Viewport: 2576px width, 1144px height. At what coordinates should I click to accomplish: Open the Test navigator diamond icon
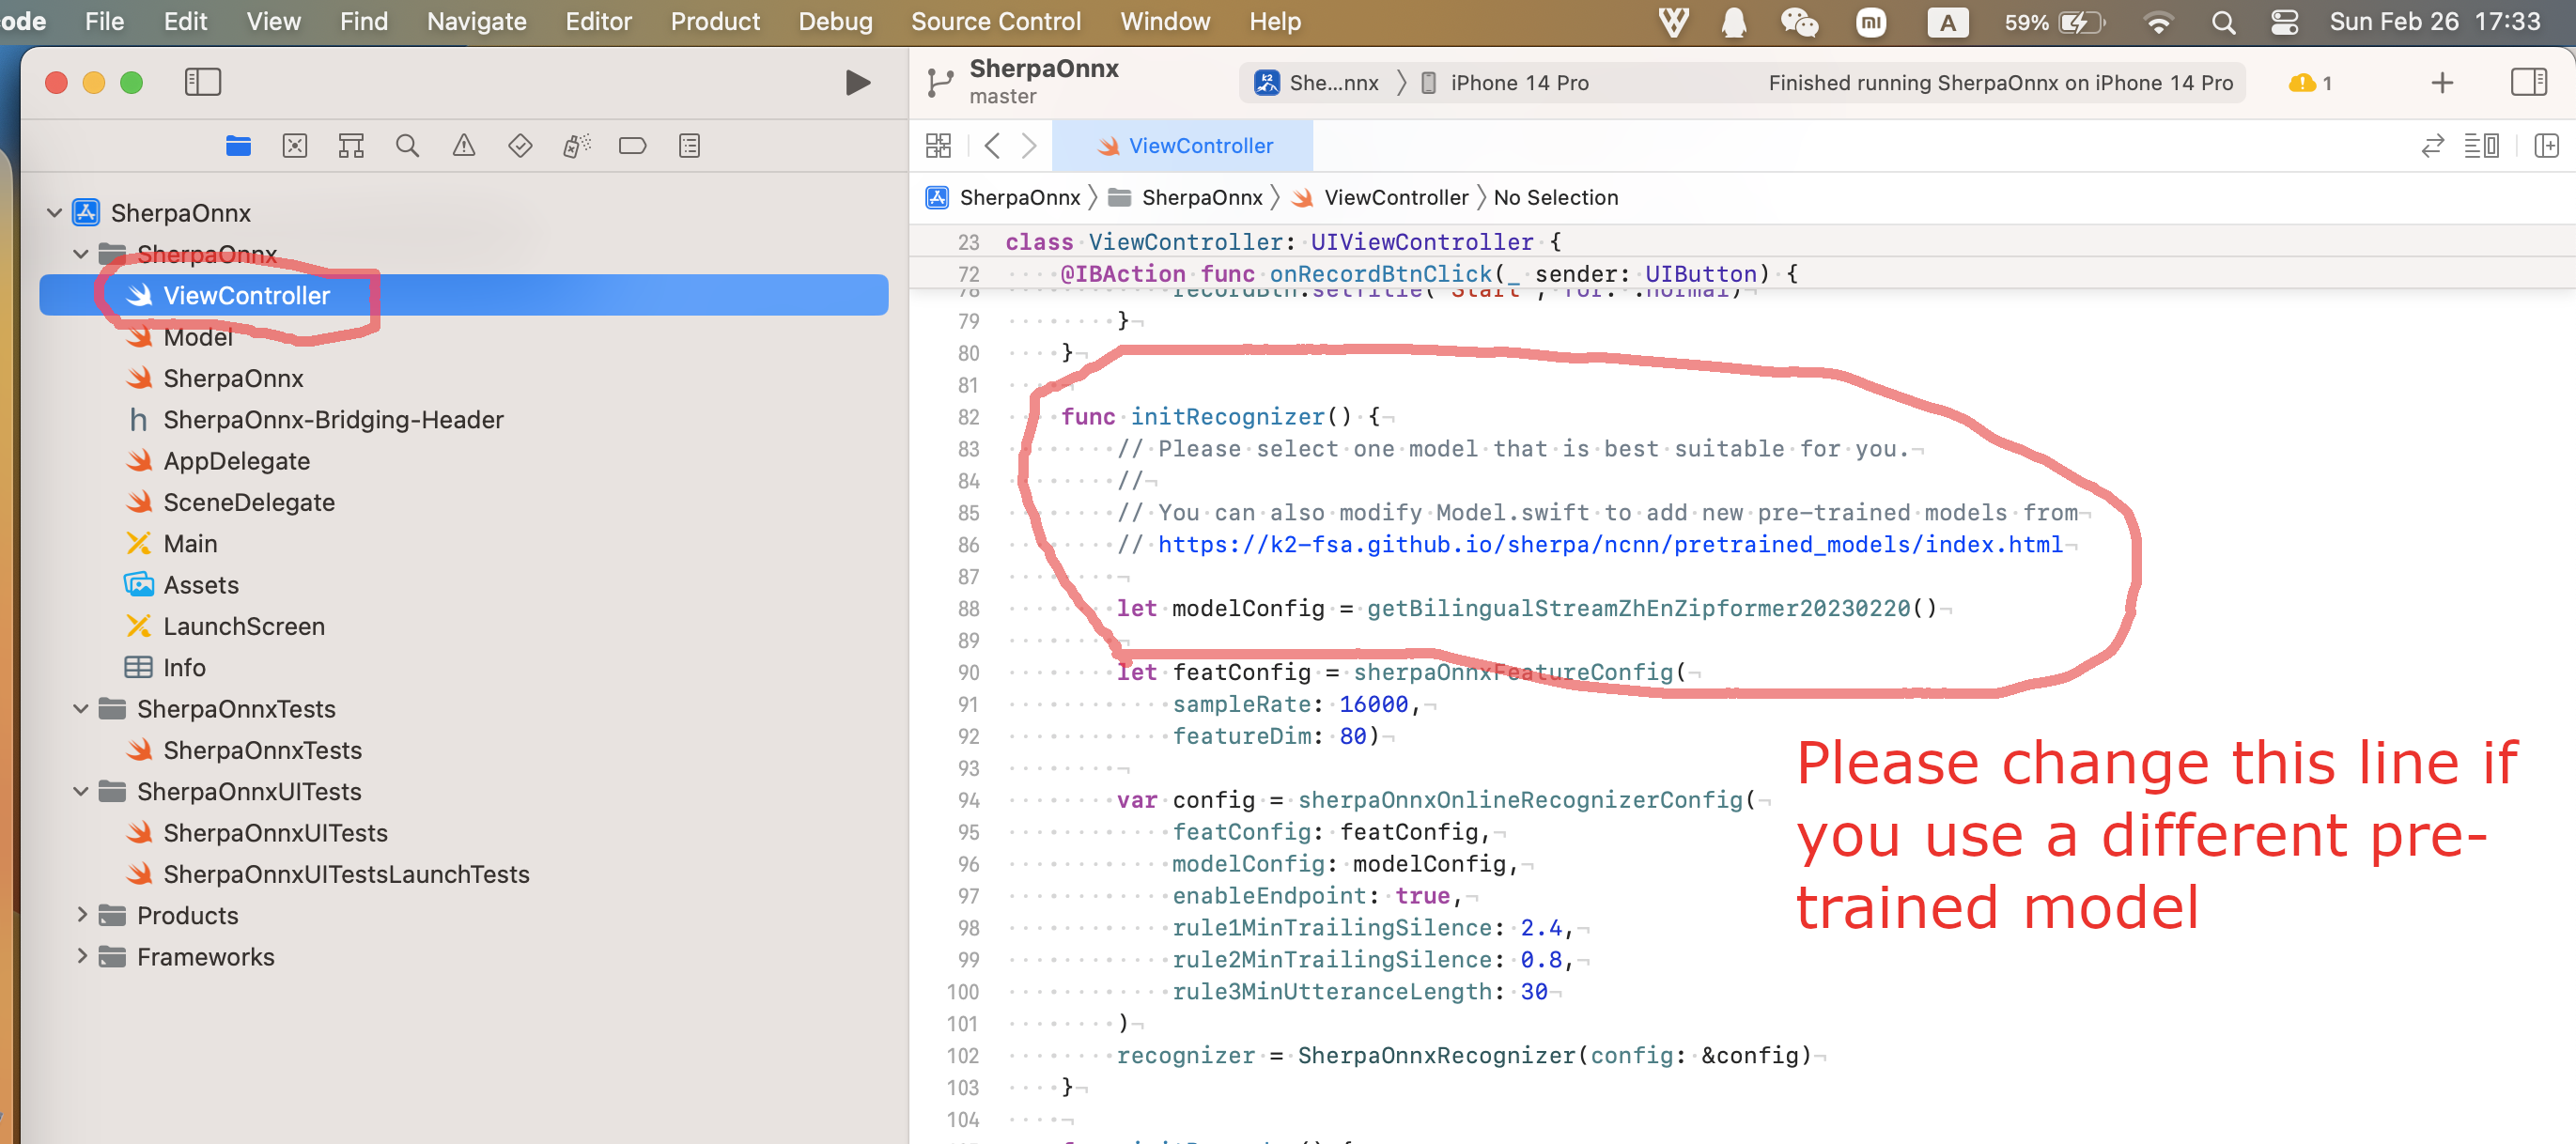[x=520, y=146]
